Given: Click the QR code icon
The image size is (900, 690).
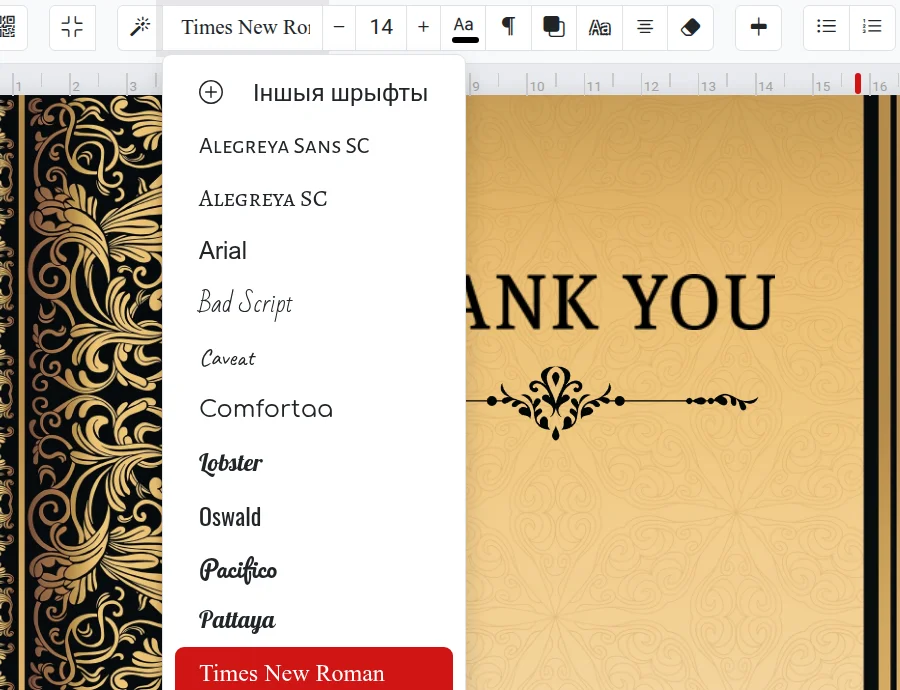Looking at the screenshot, I should [x=8, y=27].
